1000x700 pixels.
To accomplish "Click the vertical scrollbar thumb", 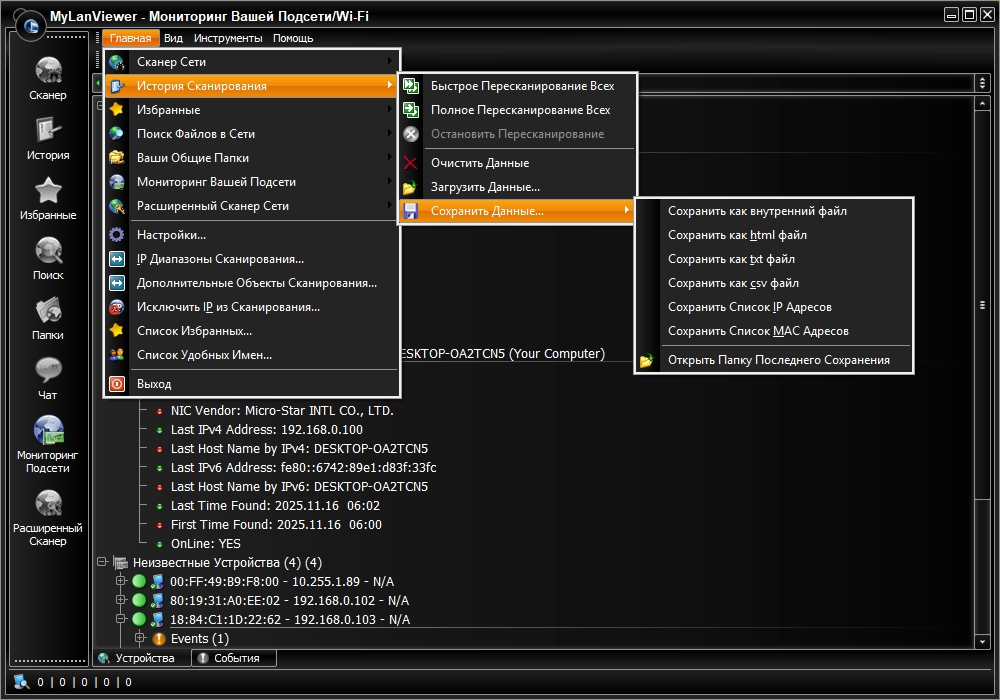I will point(982,305).
